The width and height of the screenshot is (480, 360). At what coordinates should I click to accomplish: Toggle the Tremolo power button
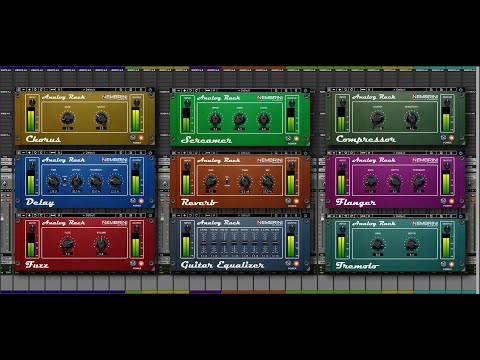click(451, 264)
